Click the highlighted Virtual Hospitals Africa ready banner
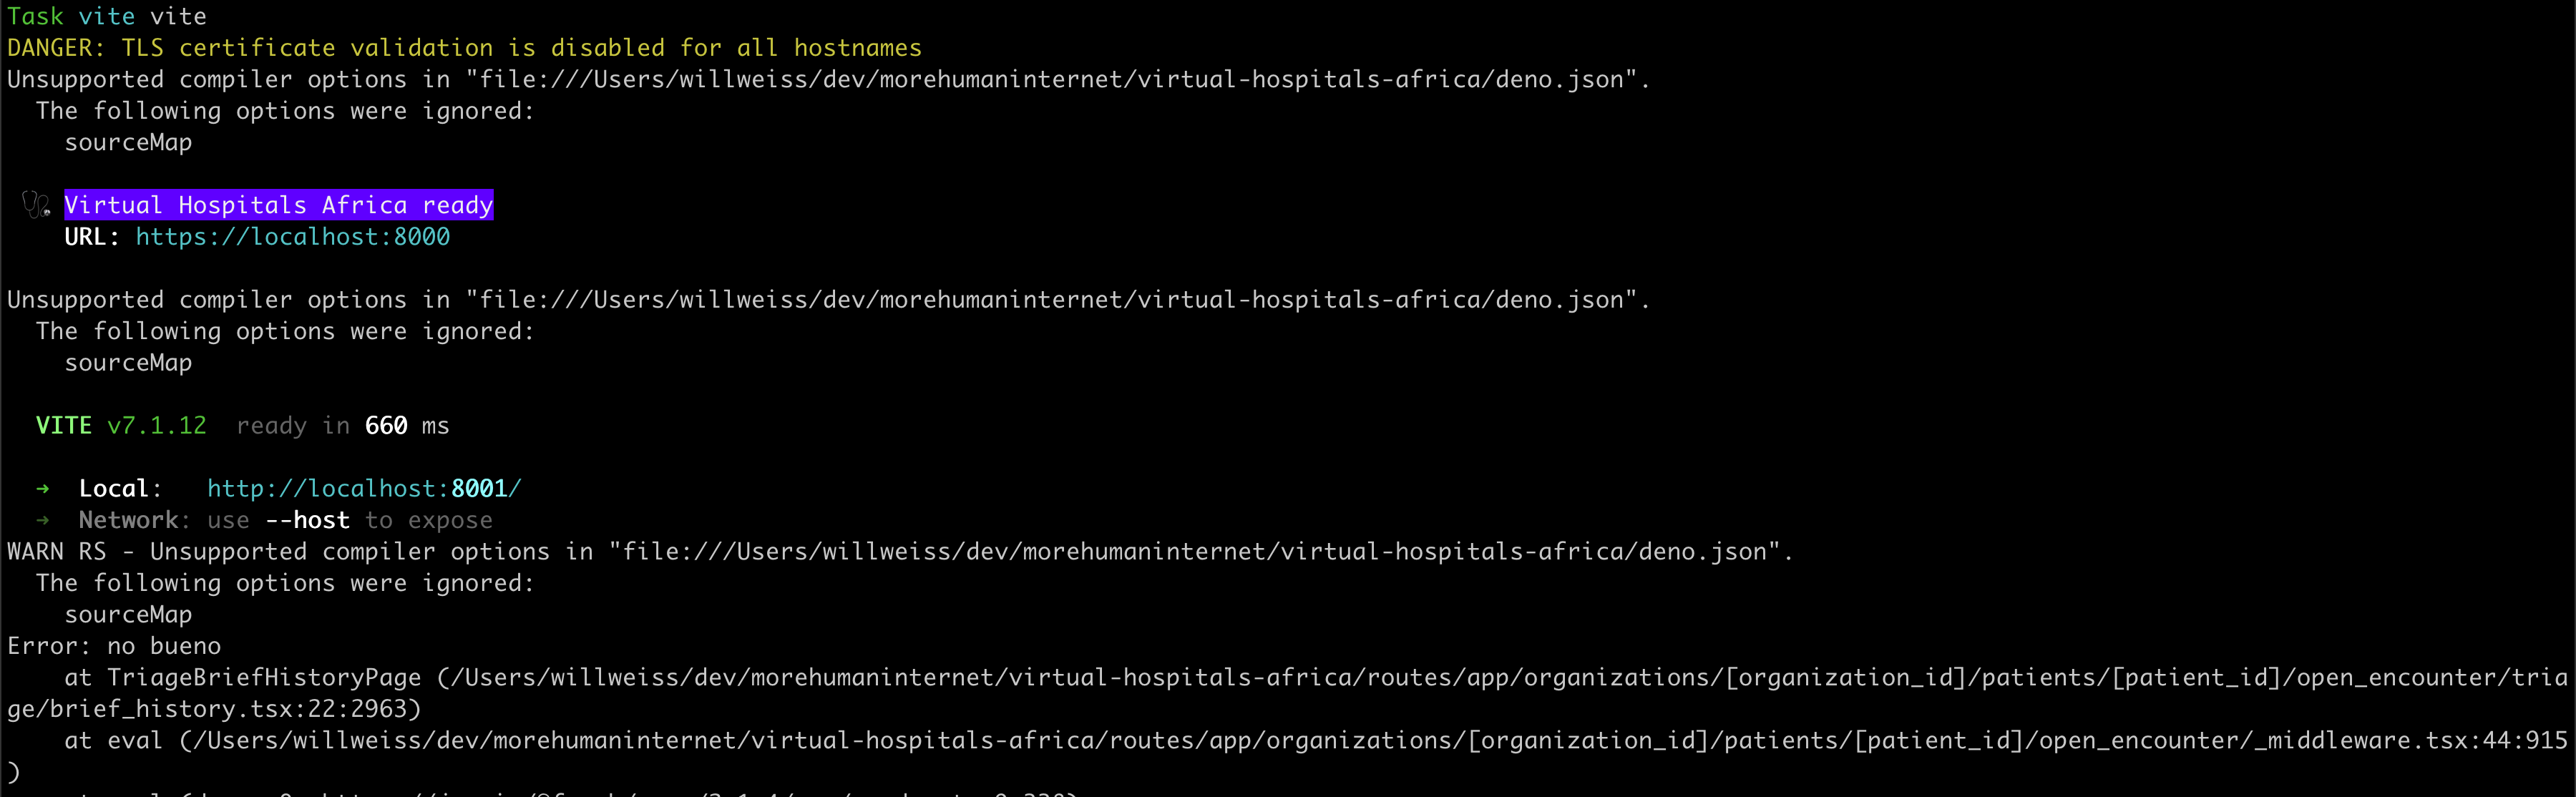This screenshot has width=2576, height=797. (278, 205)
